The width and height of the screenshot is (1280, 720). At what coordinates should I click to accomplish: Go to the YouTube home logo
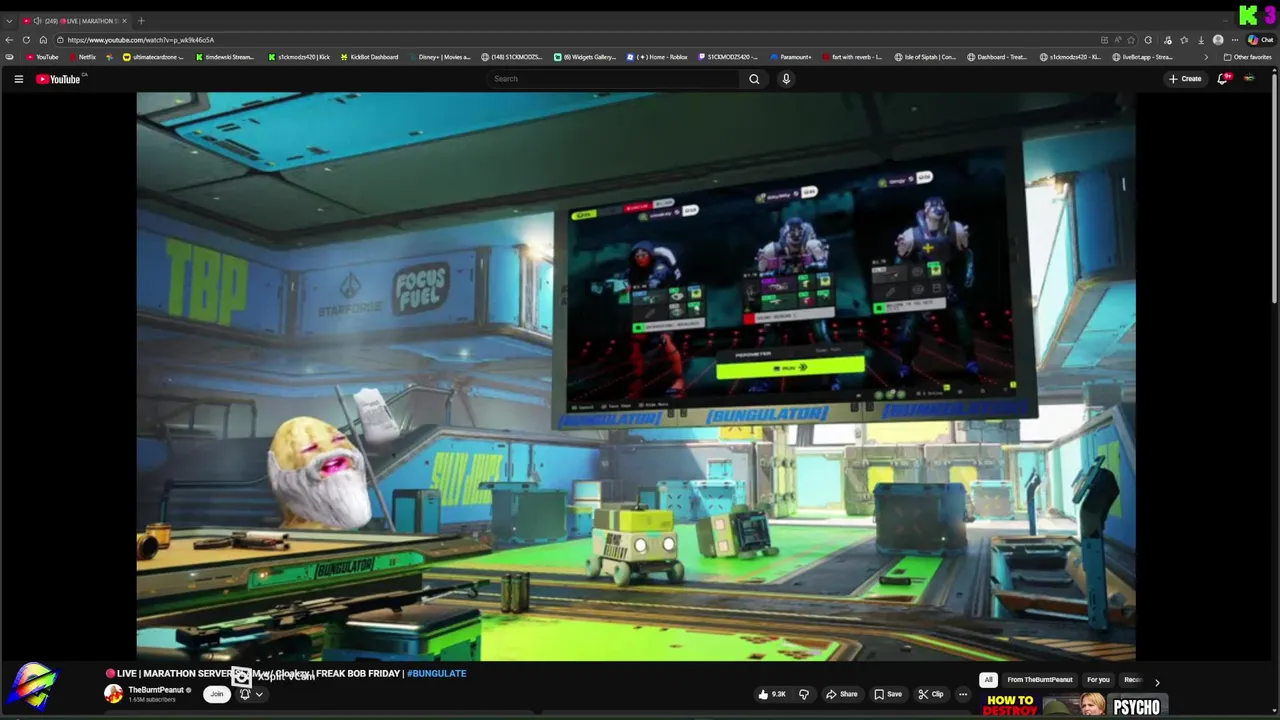coord(59,79)
